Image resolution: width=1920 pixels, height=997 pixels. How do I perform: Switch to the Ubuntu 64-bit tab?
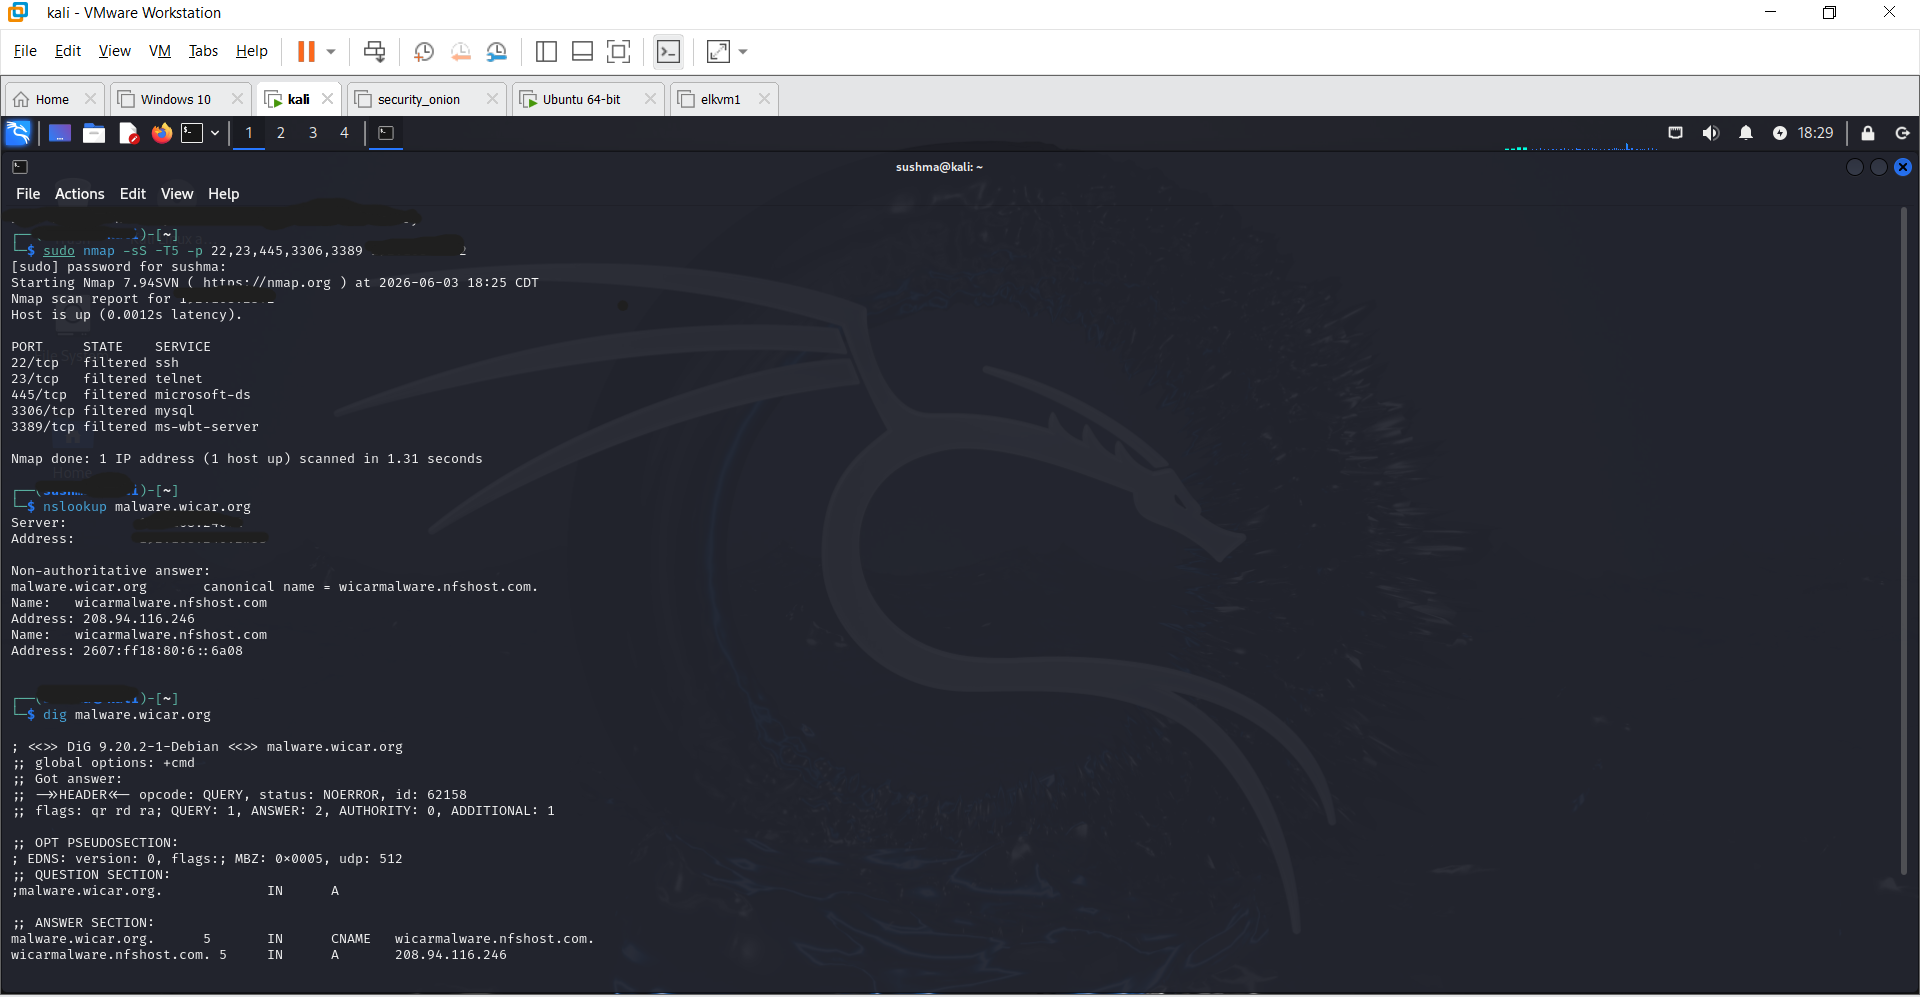click(581, 99)
